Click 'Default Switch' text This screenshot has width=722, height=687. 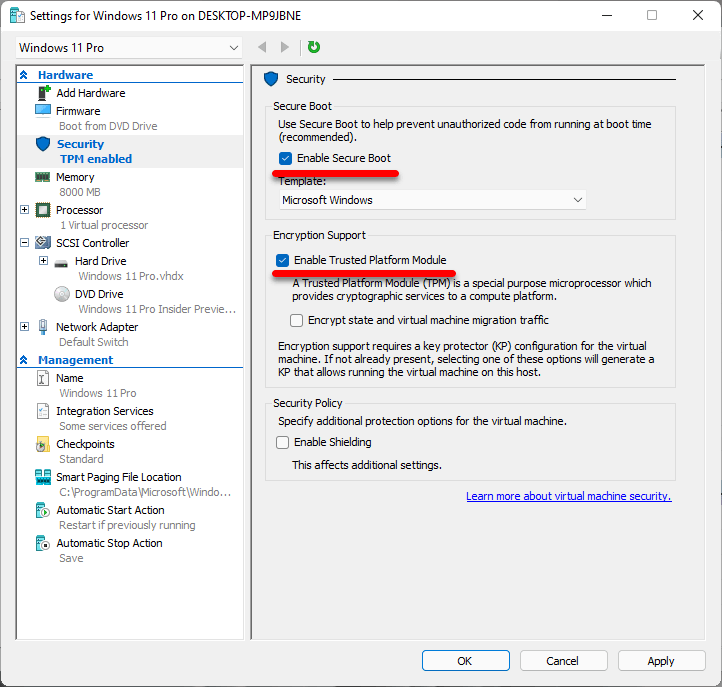94,342
